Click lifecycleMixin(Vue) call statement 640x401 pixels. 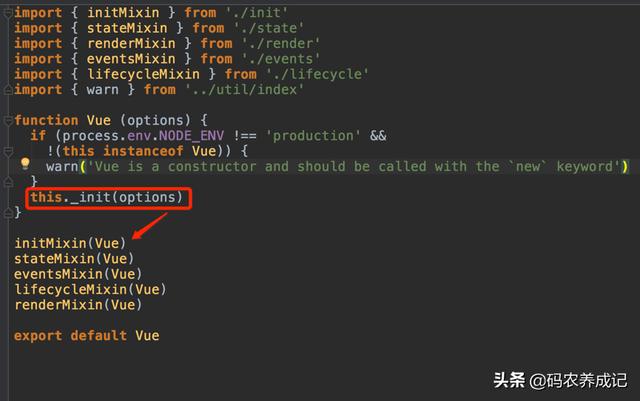(90, 290)
